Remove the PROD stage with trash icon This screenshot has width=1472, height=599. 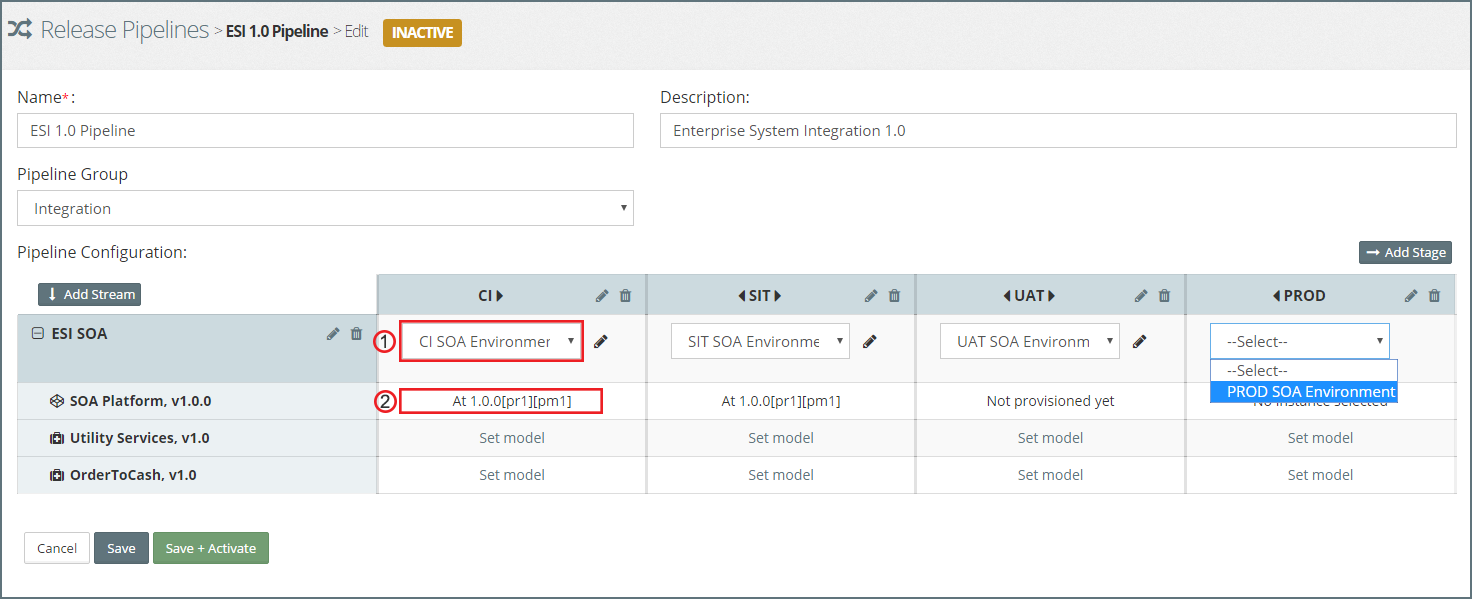[x=1434, y=296]
